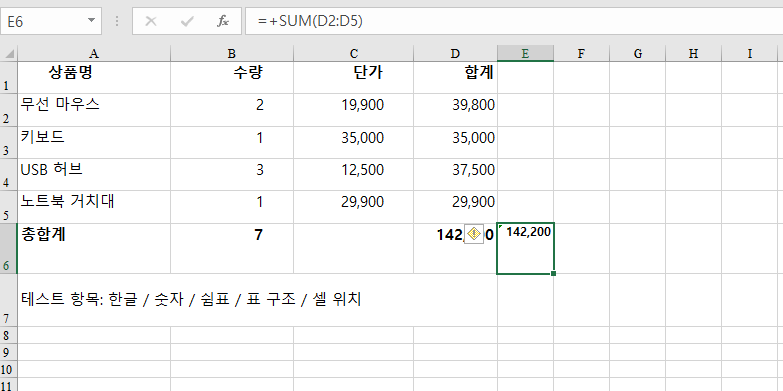Click the error warning indicator icon near D6

pos(474,234)
